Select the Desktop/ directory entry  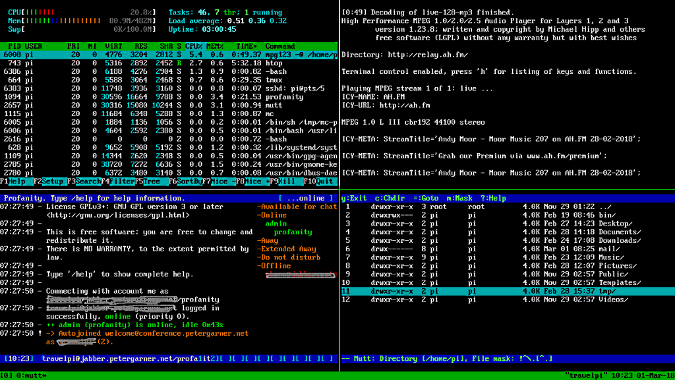coord(508,223)
